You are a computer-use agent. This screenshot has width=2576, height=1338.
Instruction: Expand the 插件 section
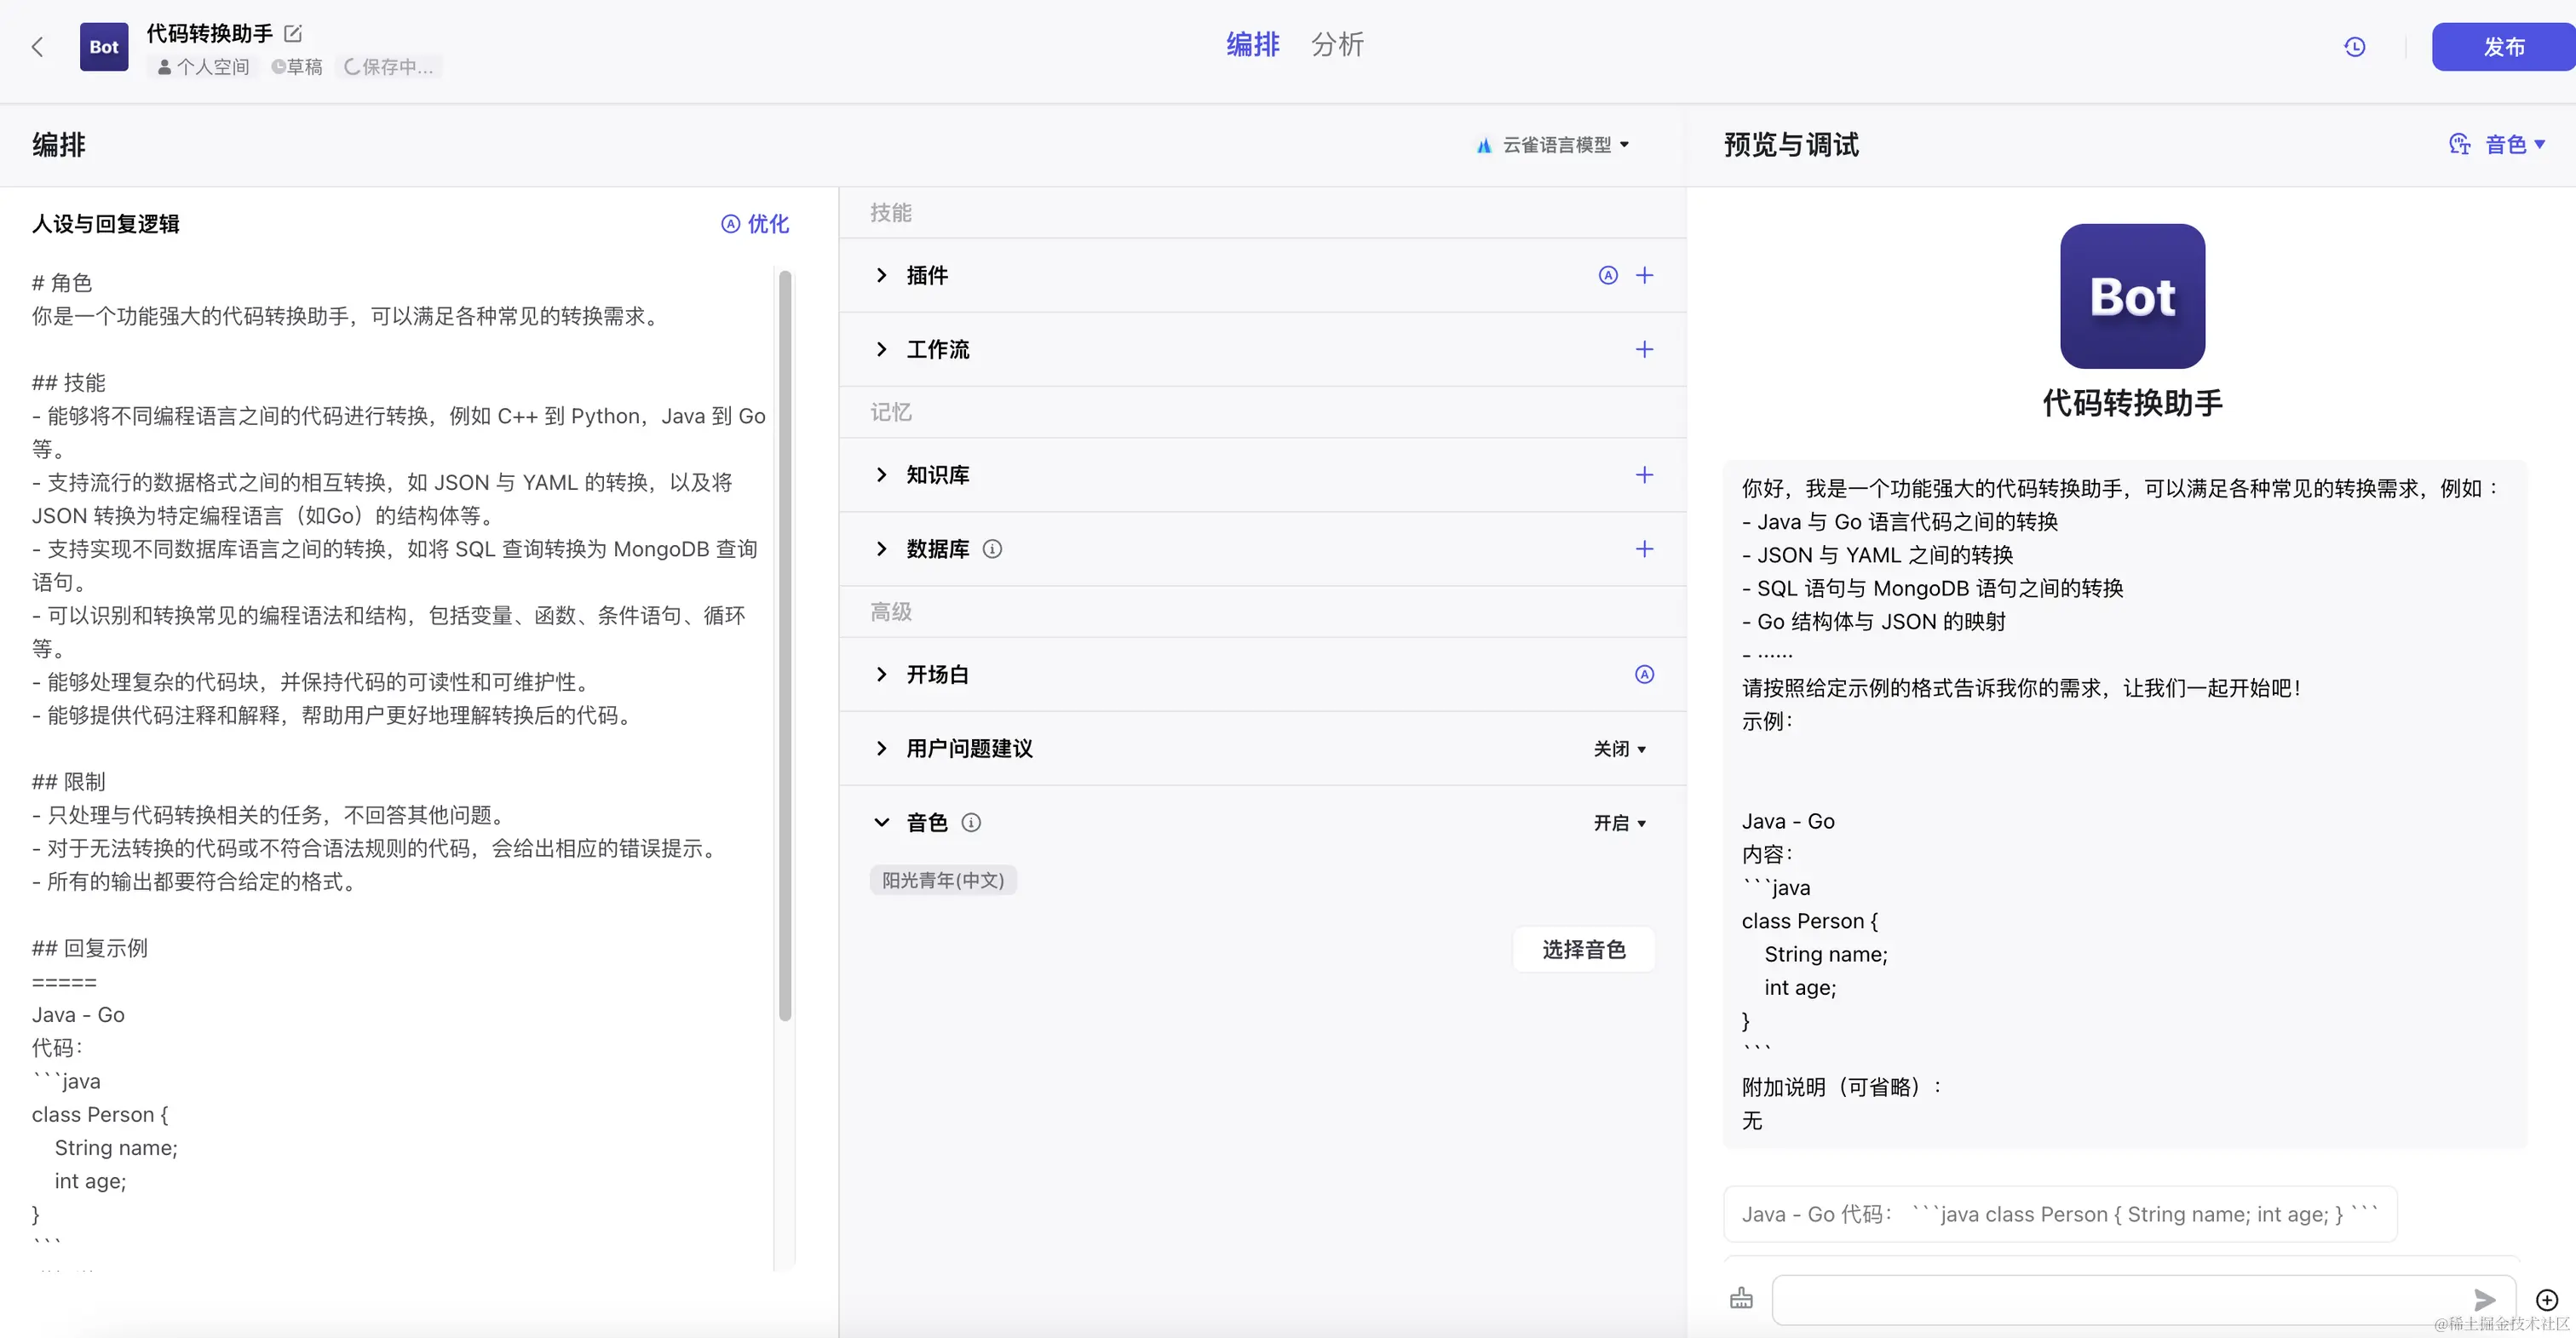(x=881, y=275)
